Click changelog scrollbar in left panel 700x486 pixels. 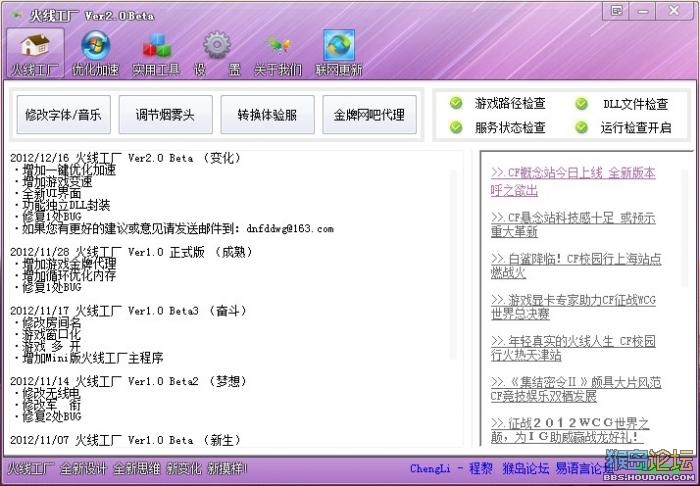(x=453, y=264)
